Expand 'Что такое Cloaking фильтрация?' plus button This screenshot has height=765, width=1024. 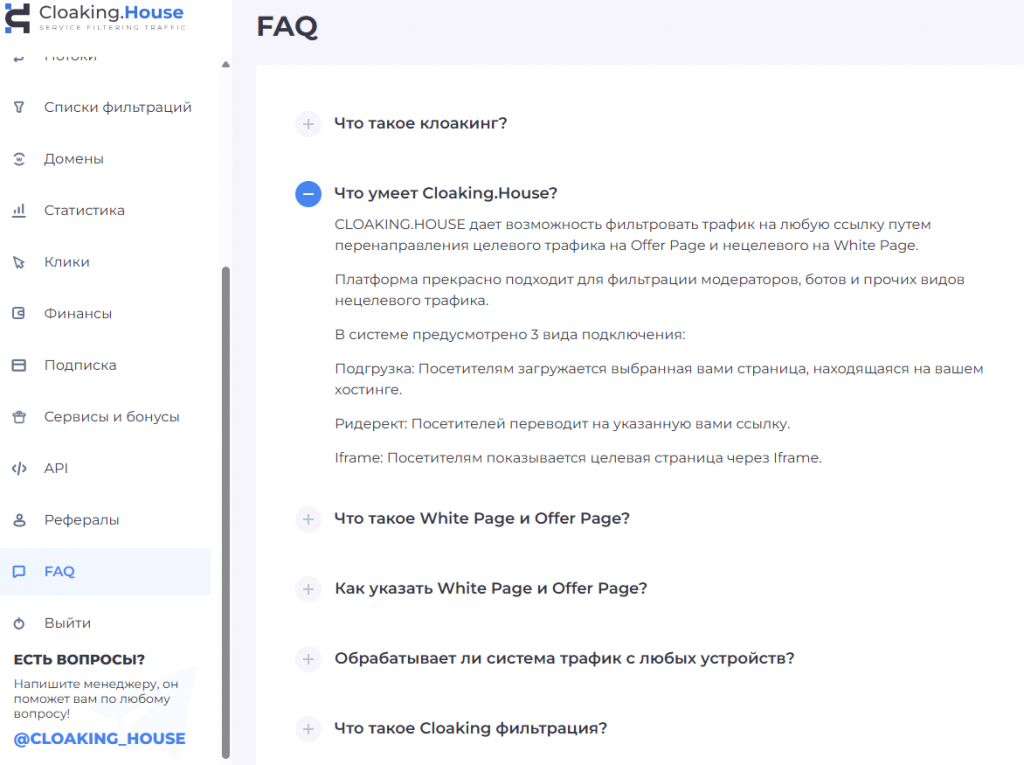(308, 729)
